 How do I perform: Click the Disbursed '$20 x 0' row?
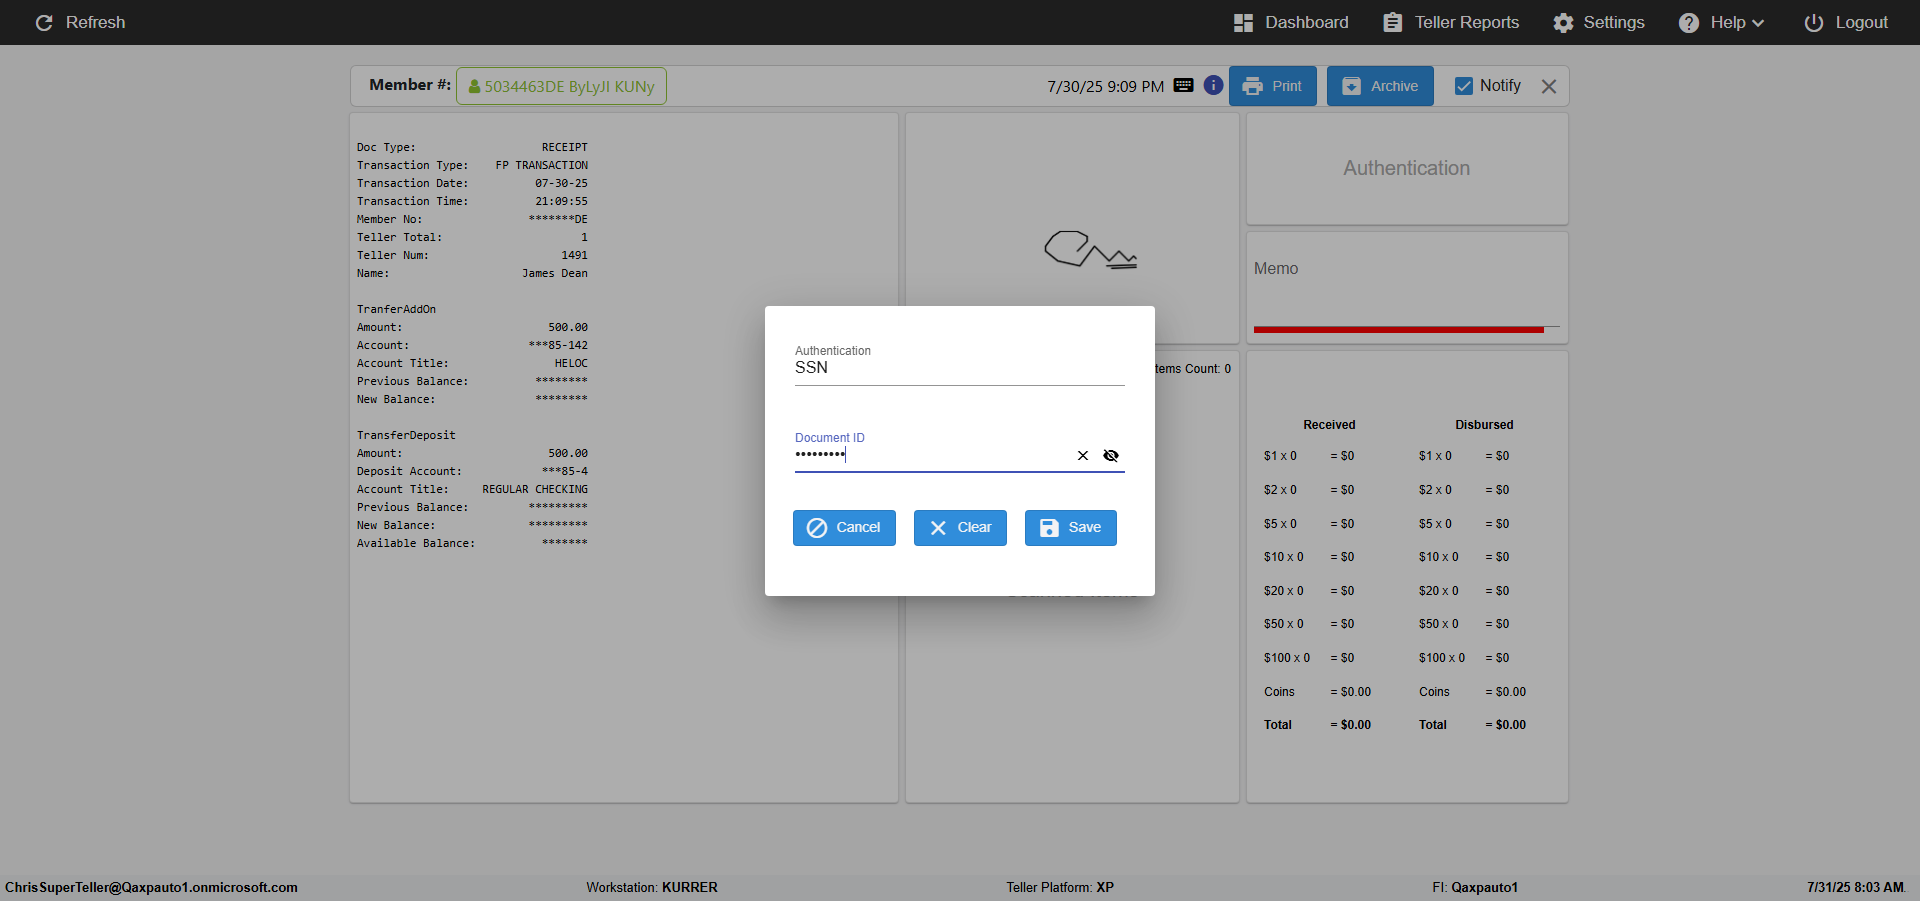[x=1464, y=591]
